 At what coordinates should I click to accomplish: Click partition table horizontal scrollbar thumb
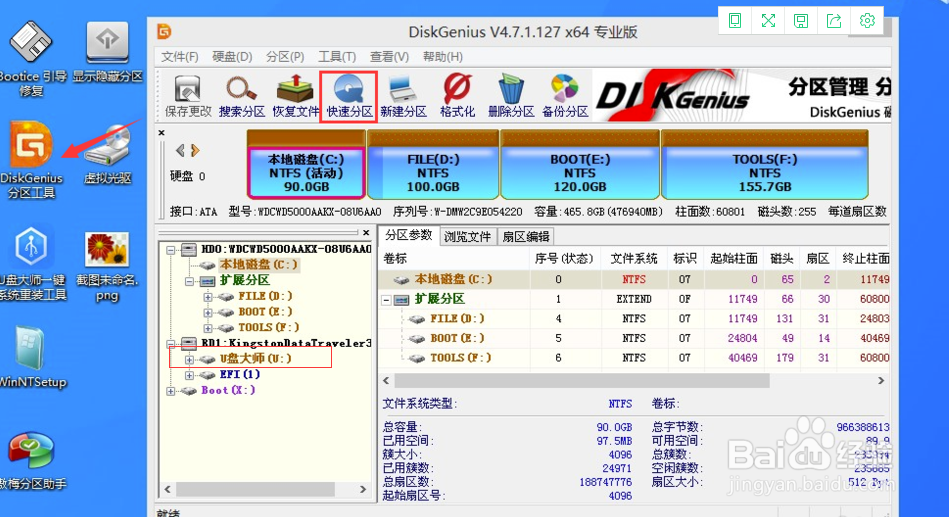582,381
